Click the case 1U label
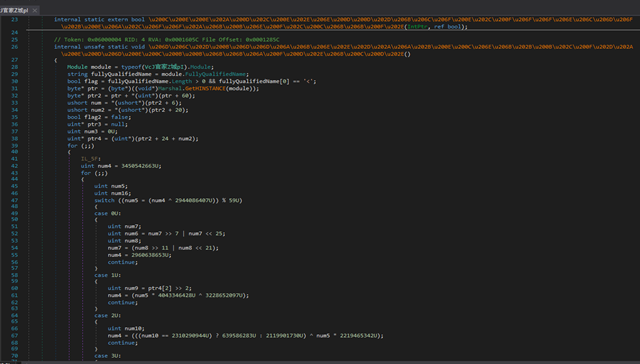Viewport: 640px width, 364px height. click(x=108, y=275)
